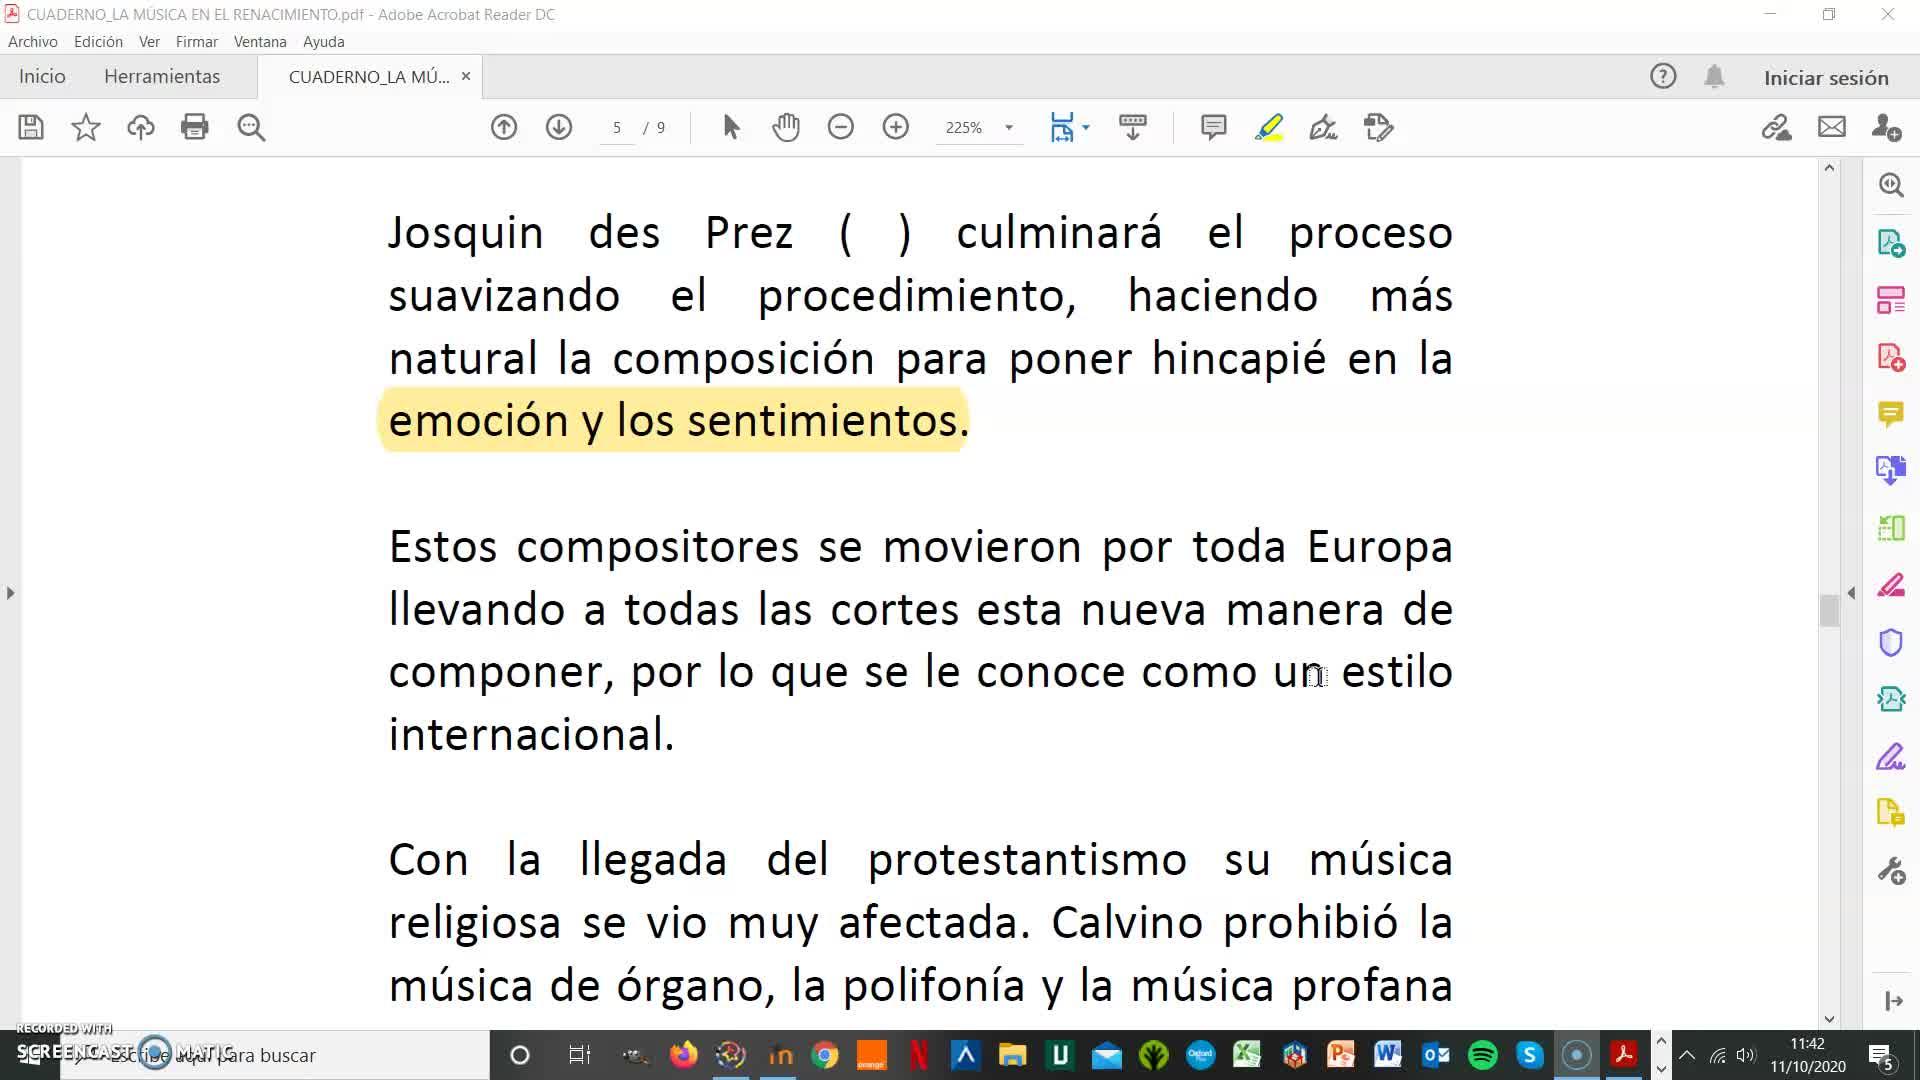
Task: Send file by email envelope icon
Action: click(x=1831, y=127)
